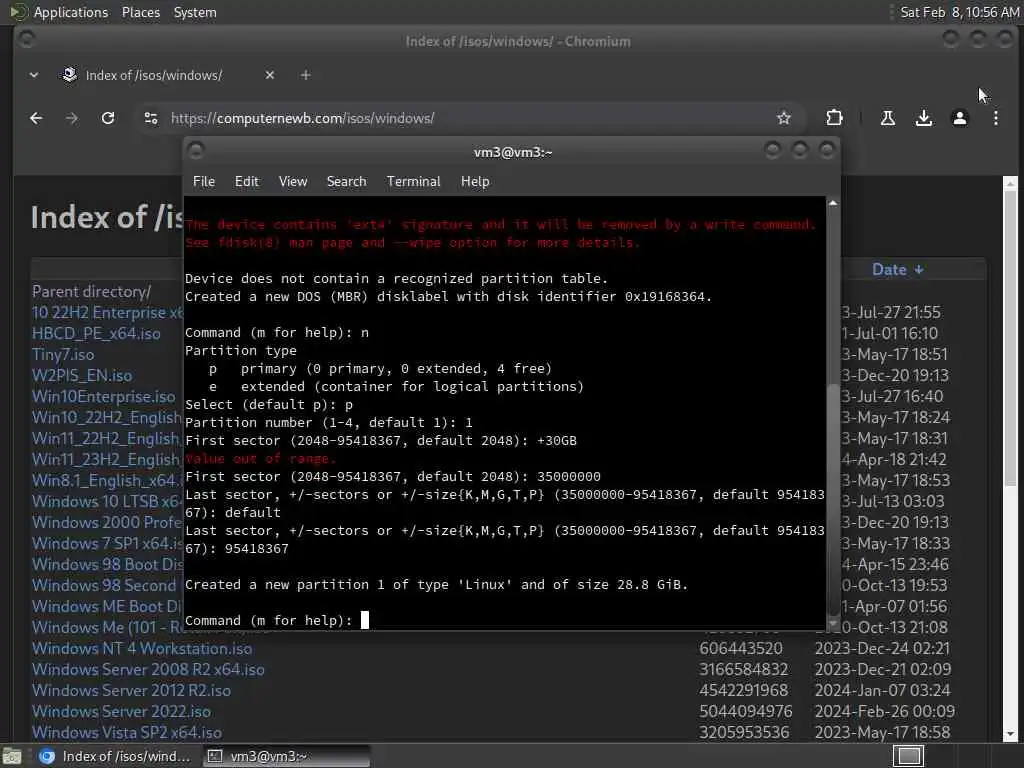The width and height of the screenshot is (1024, 768).
Task: Open Tiny7.iso link
Action: [x=63, y=354]
